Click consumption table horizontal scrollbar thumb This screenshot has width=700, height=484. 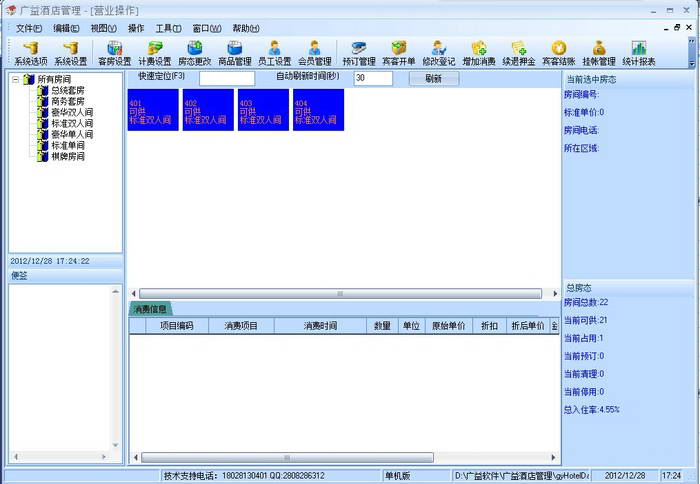287,458
